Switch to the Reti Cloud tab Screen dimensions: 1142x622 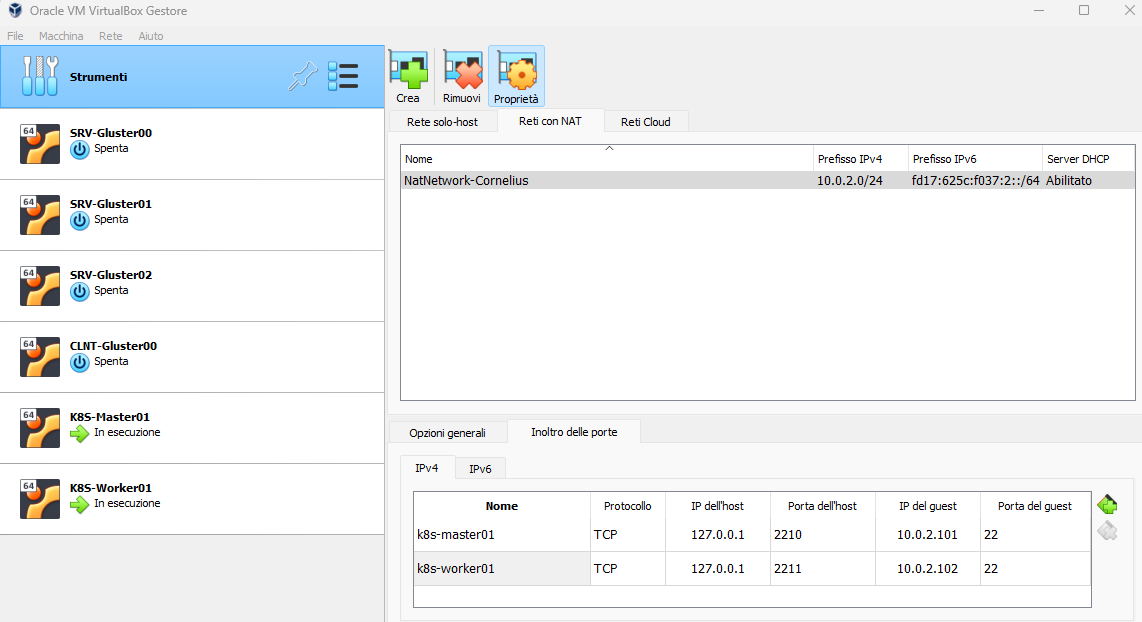click(646, 121)
